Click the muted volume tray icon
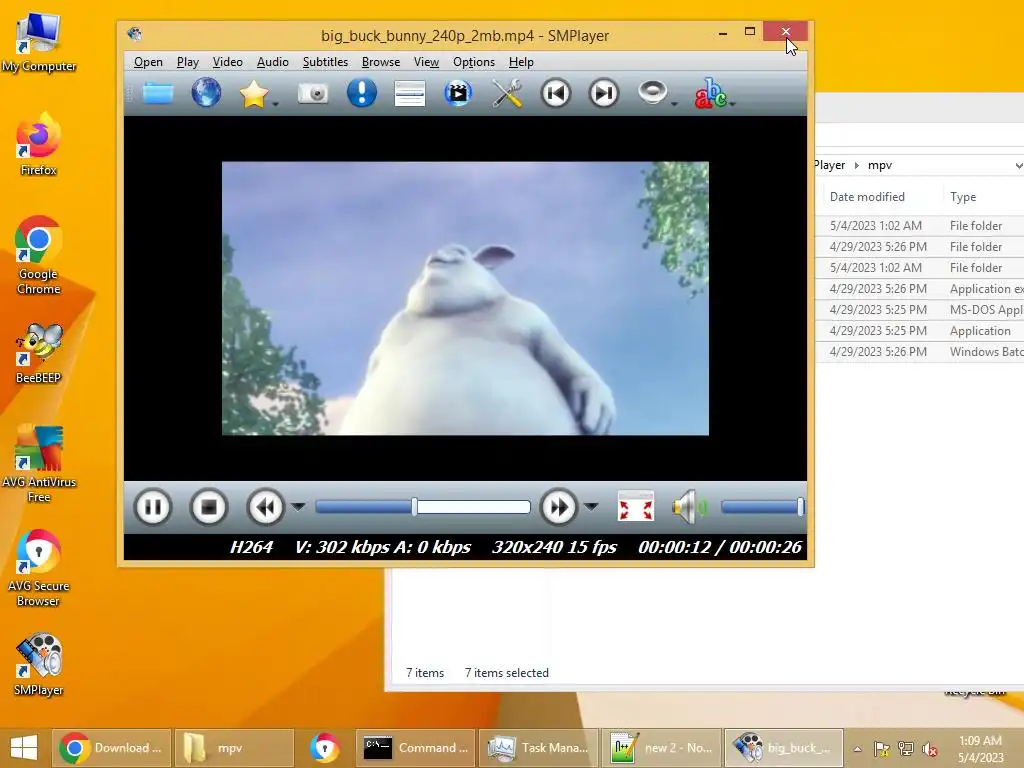The width and height of the screenshot is (1024, 768). pos(930,749)
